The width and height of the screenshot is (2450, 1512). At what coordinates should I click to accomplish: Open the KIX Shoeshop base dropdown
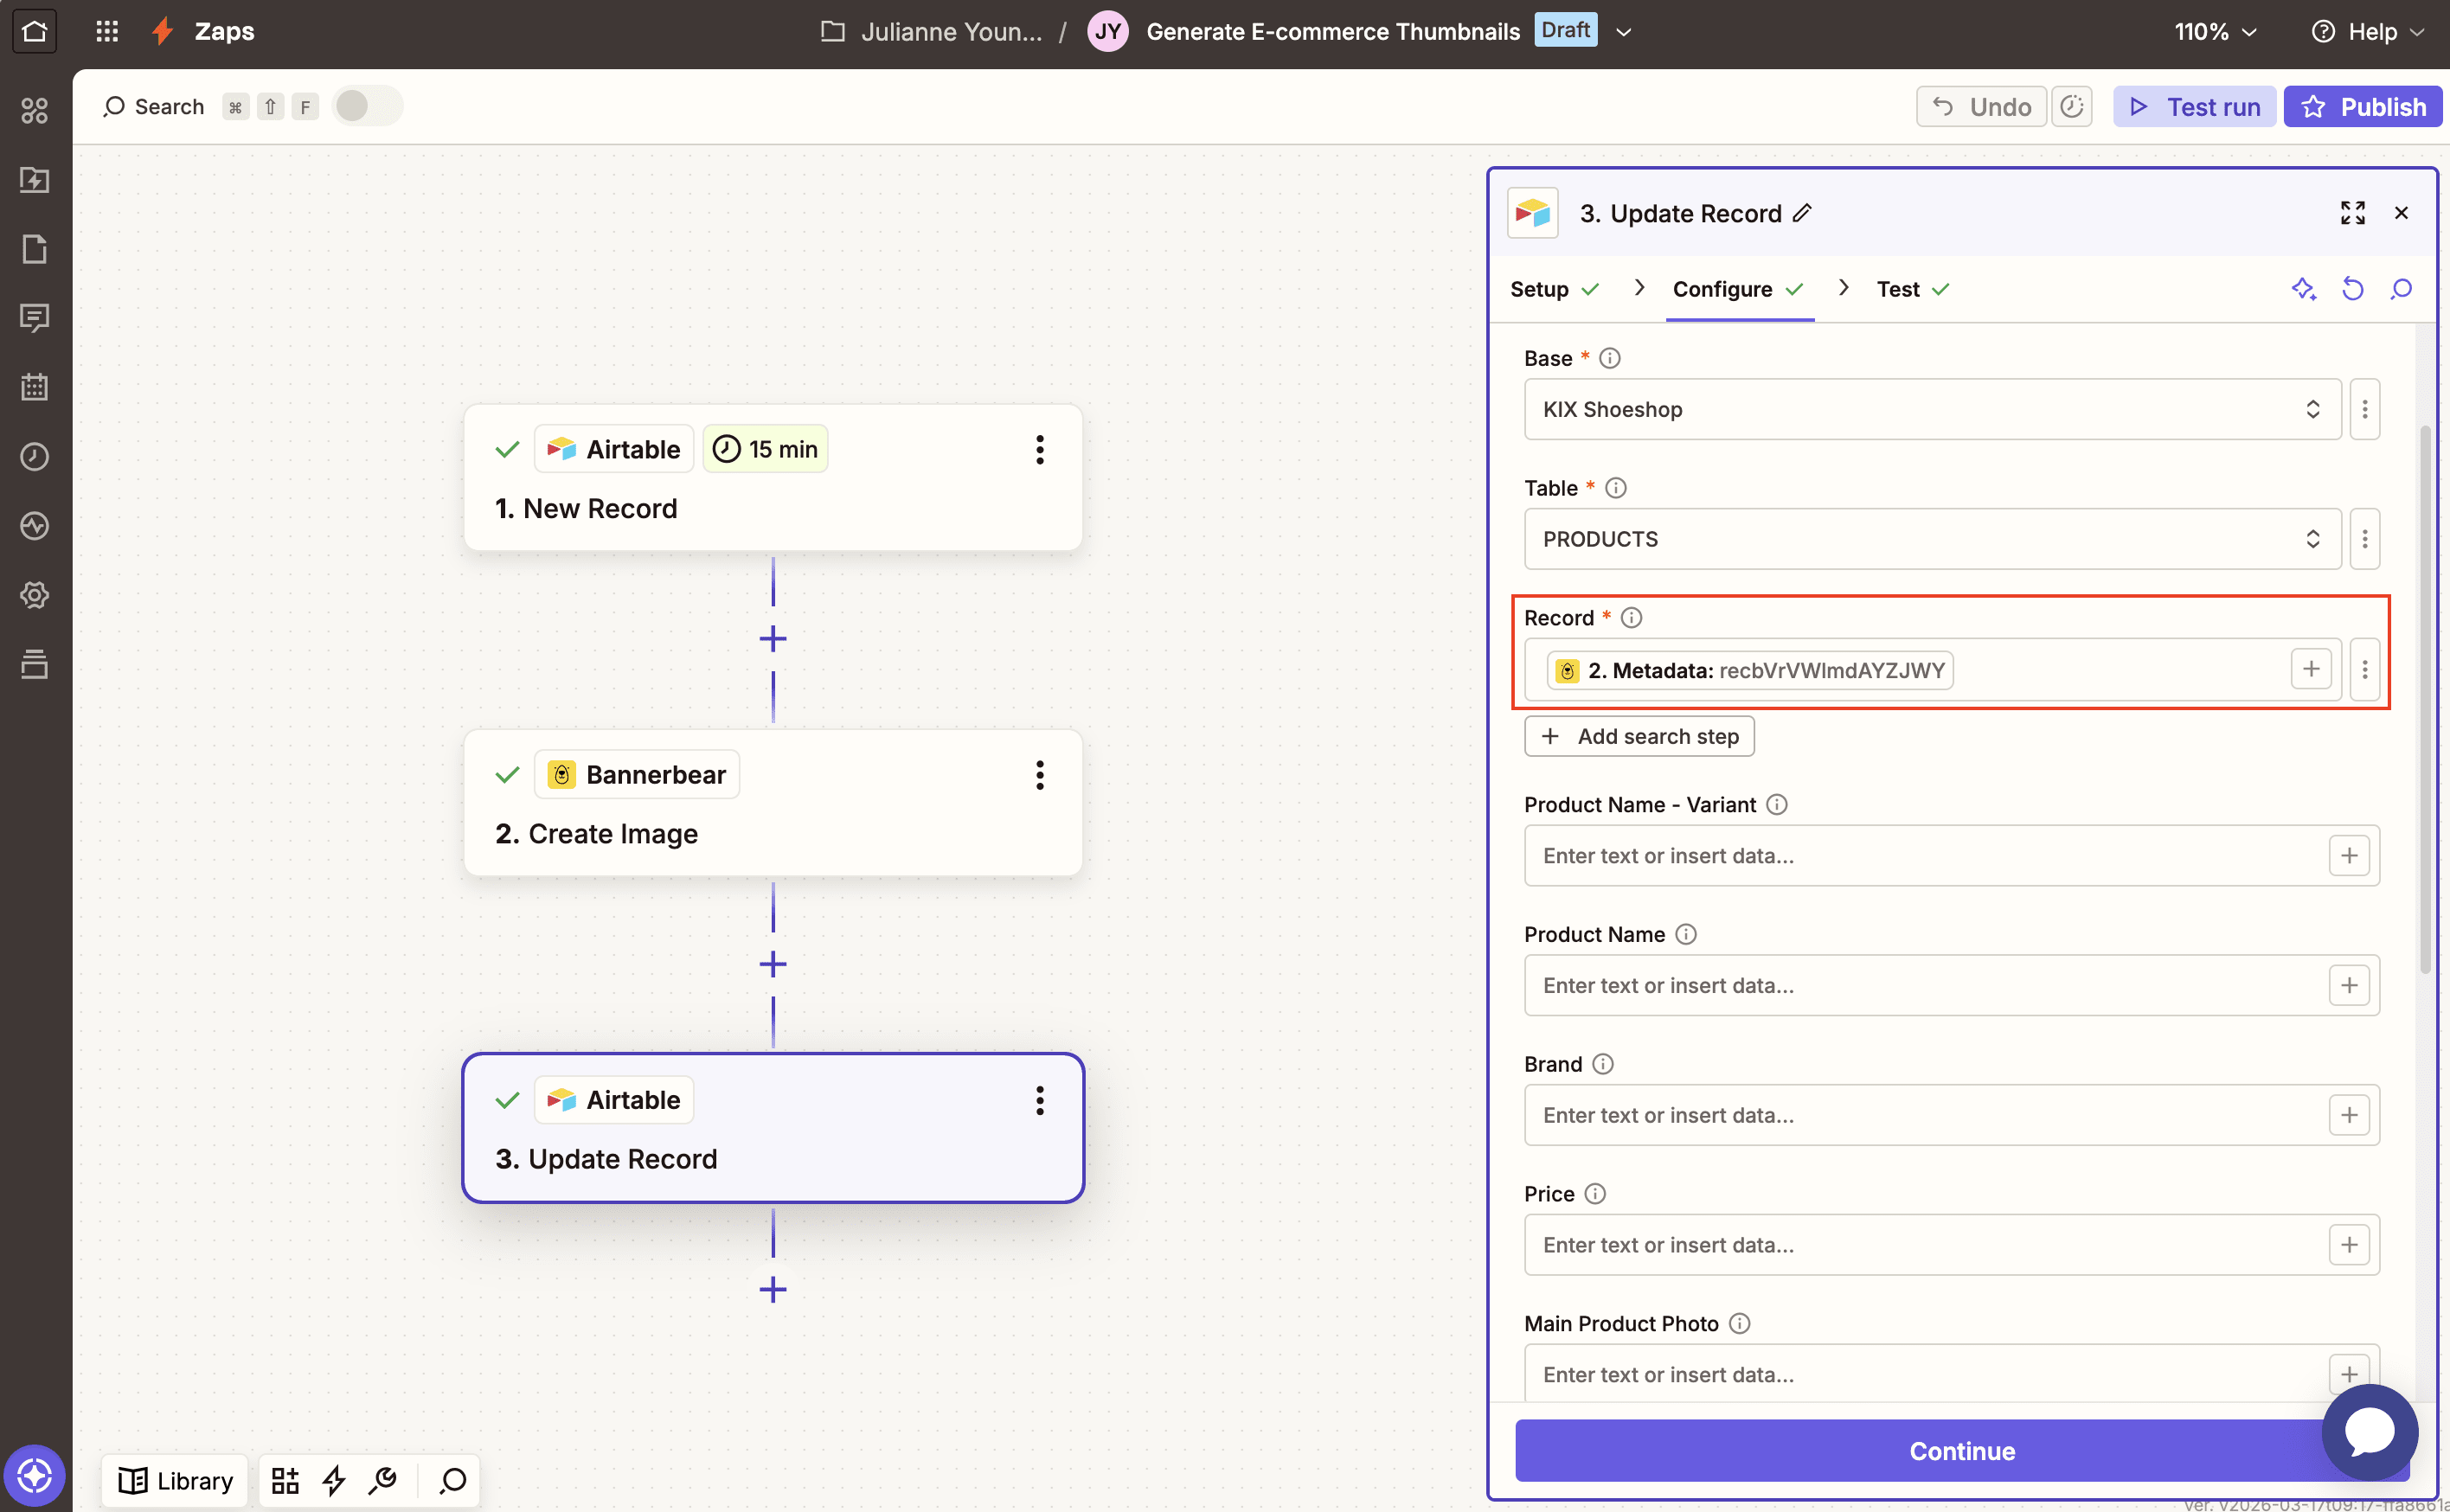(x=1930, y=409)
